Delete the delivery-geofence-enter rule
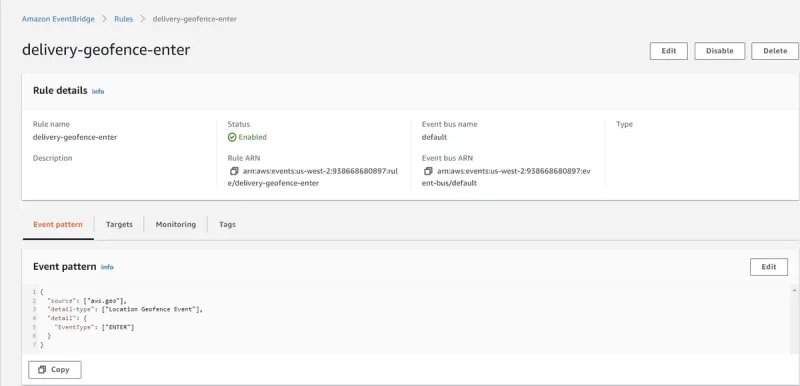The height and width of the screenshot is (386, 800). click(775, 51)
